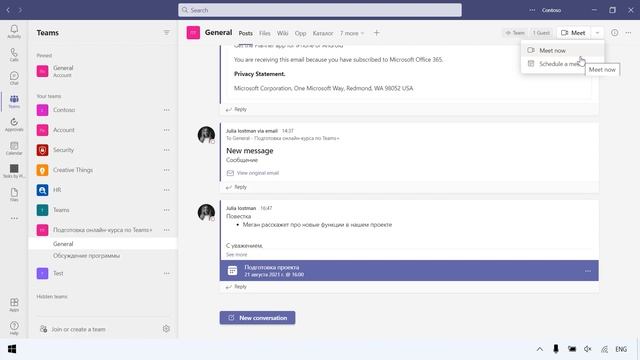Screen dimensions: 640x360
Task: Show hidden tray icons chevron
Action: pyautogui.click(x=540, y=349)
